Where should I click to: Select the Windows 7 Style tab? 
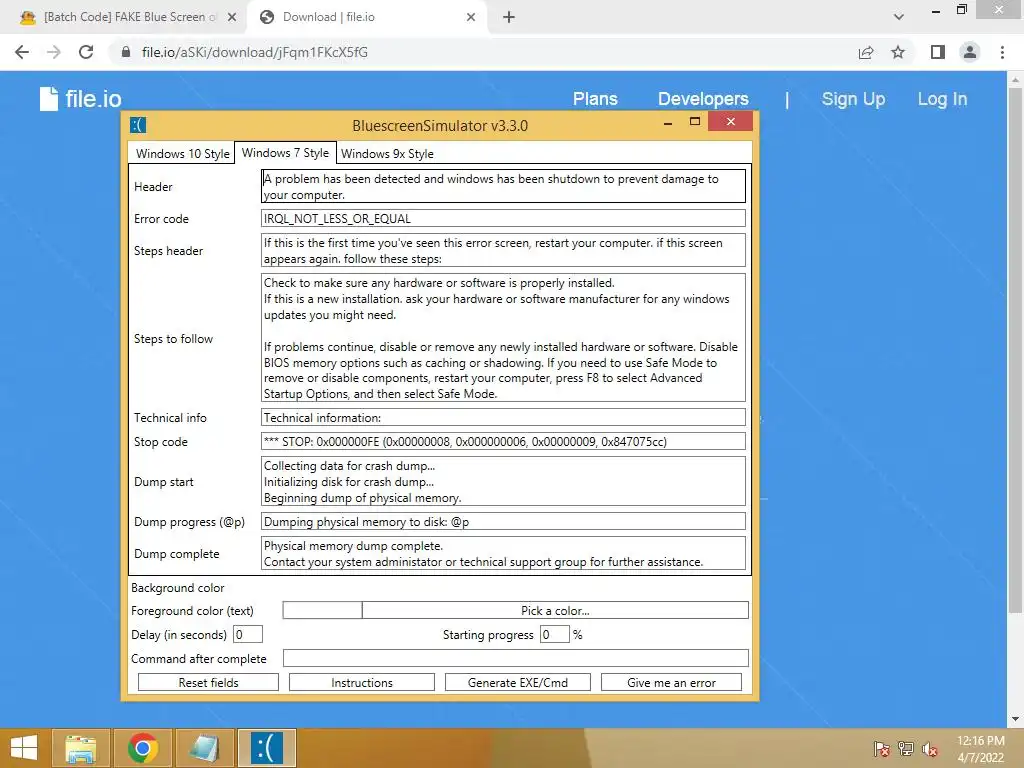coord(285,153)
